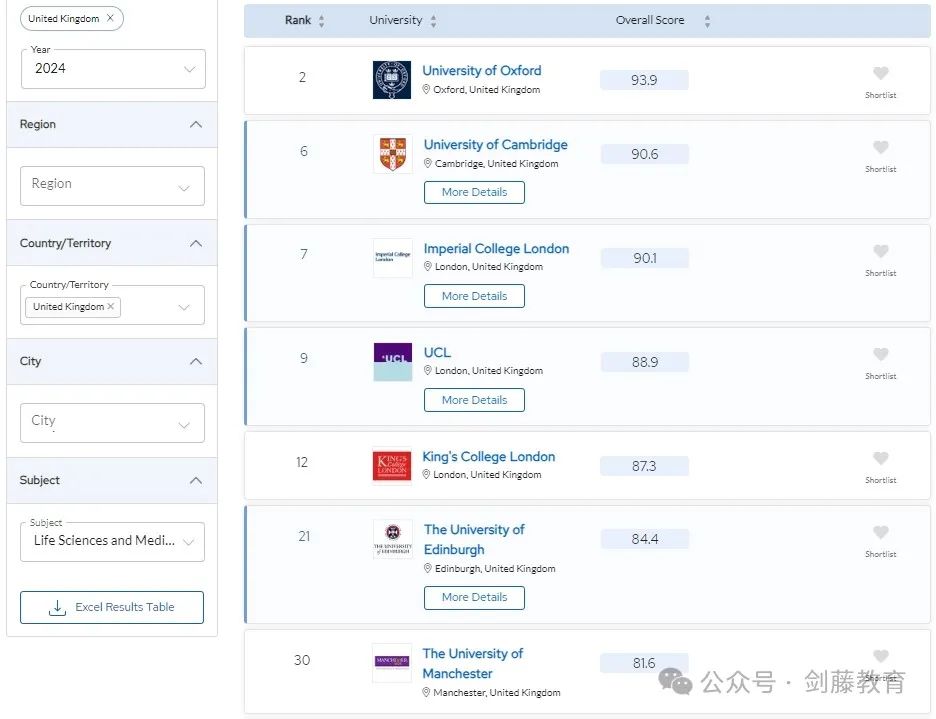The image size is (936, 719).
Task: Shortlist University of Manchester with heart
Action: (x=880, y=656)
